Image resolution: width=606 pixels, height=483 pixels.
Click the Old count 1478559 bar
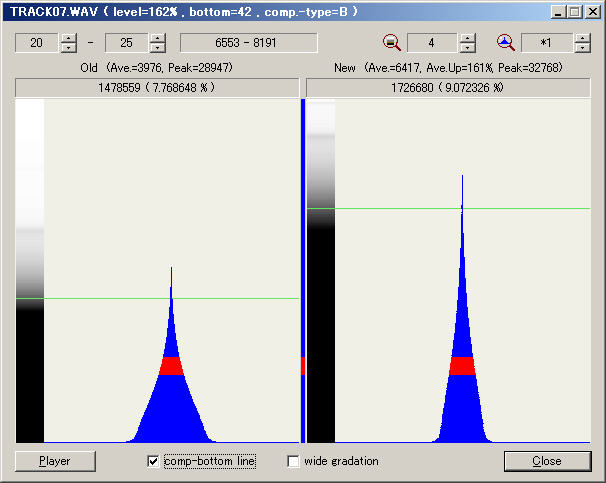[157, 88]
